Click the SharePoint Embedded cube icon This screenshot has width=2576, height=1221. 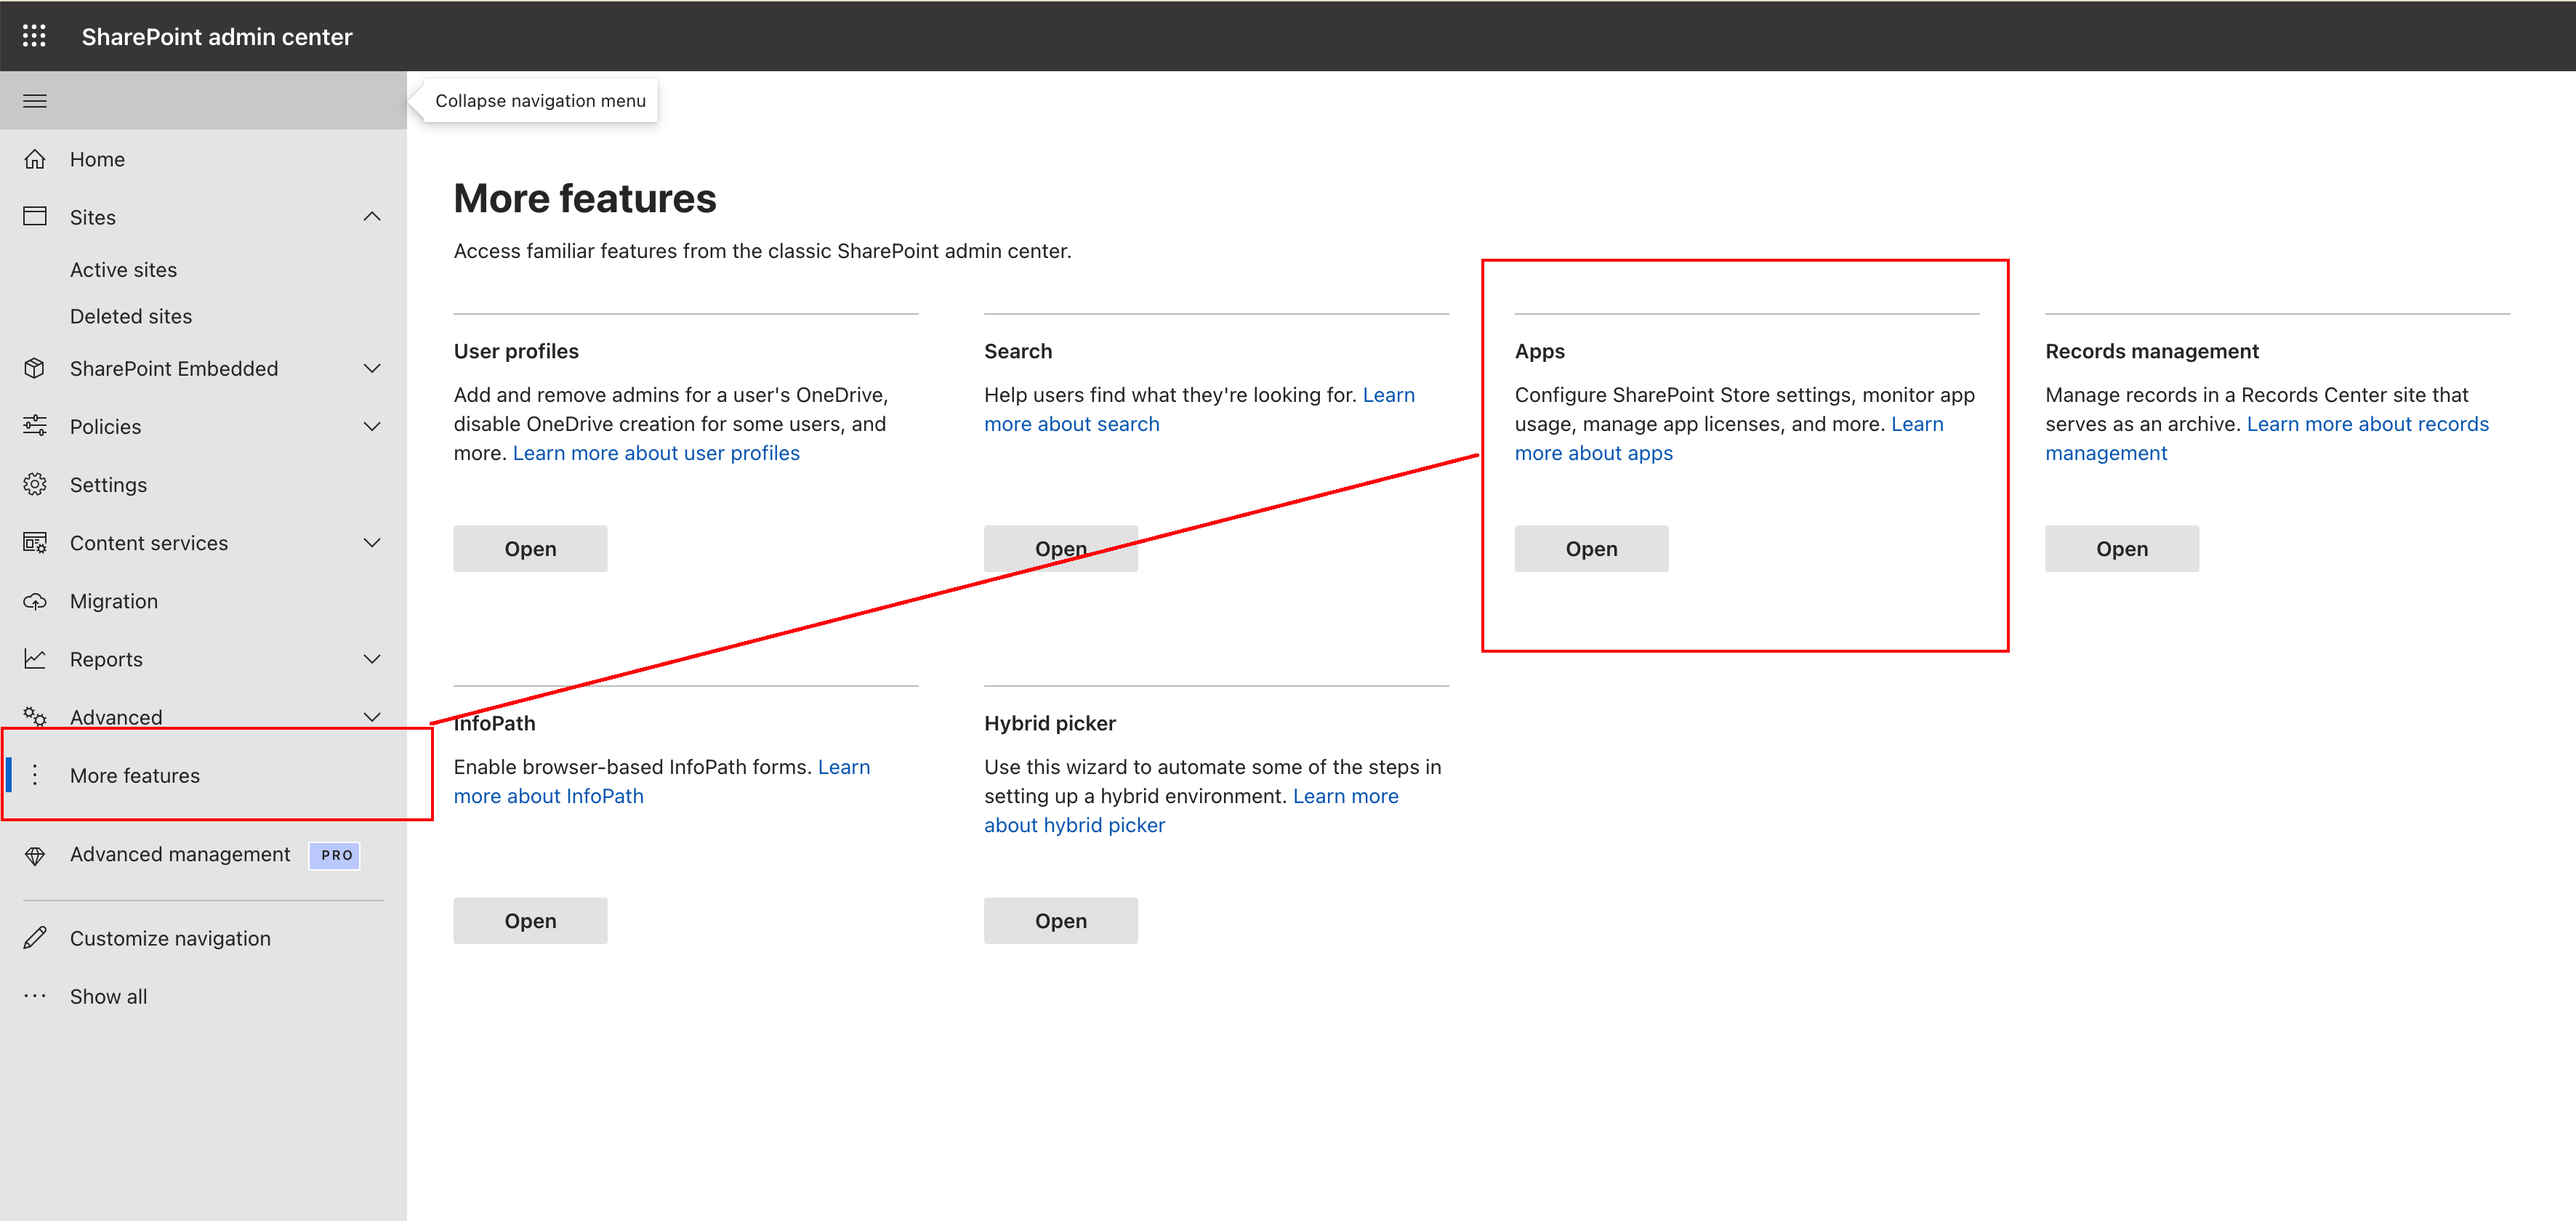click(x=35, y=368)
